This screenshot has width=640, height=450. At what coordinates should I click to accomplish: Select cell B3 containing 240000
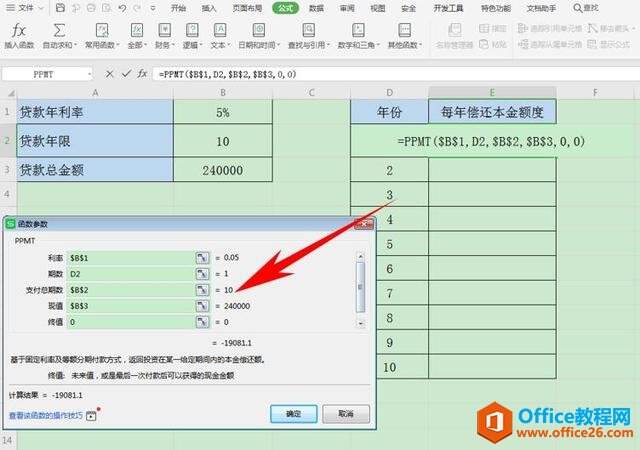223,170
